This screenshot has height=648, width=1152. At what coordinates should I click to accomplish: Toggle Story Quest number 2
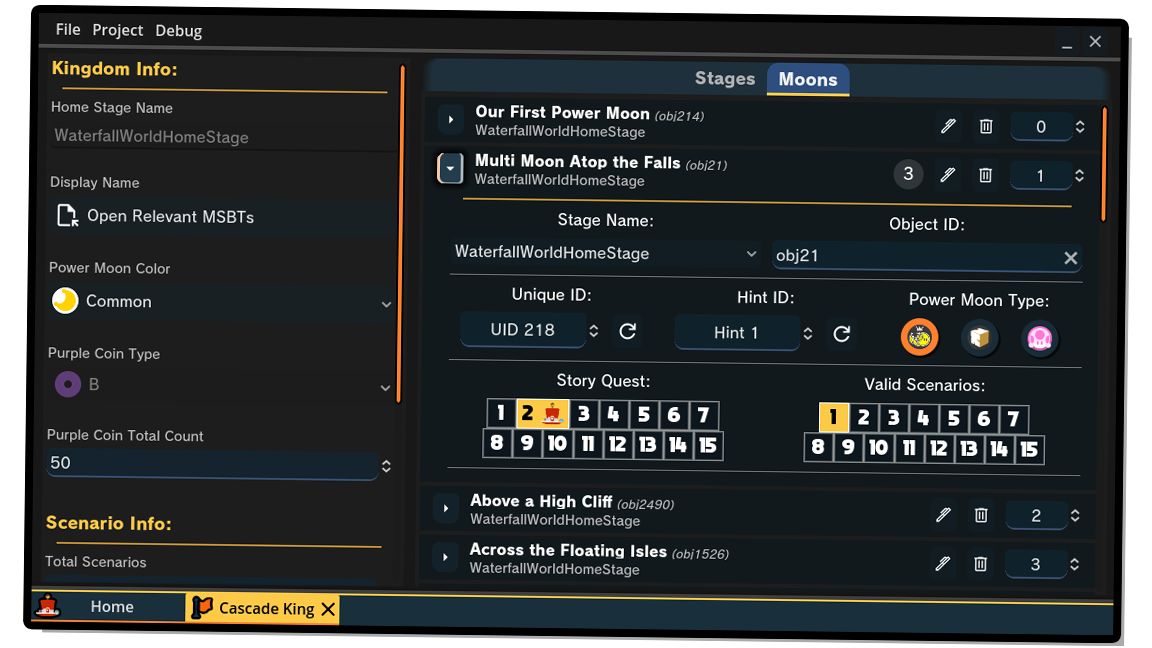click(542, 413)
